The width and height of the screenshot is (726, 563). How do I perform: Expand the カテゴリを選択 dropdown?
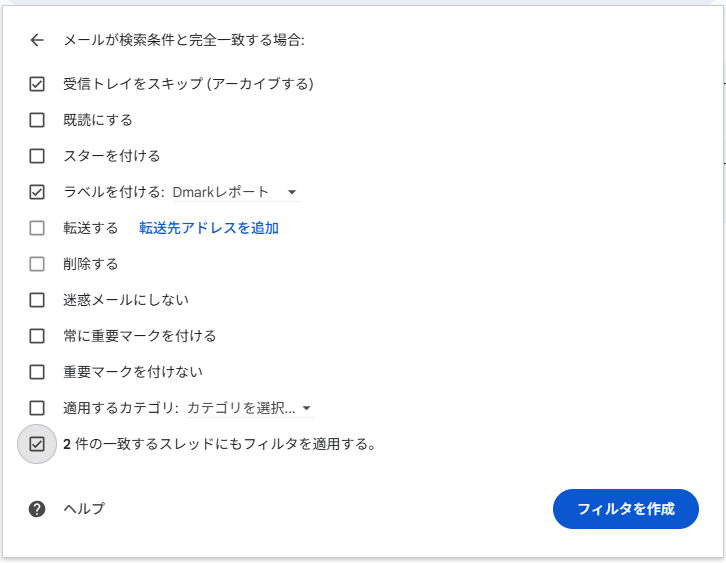tap(250, 408)
